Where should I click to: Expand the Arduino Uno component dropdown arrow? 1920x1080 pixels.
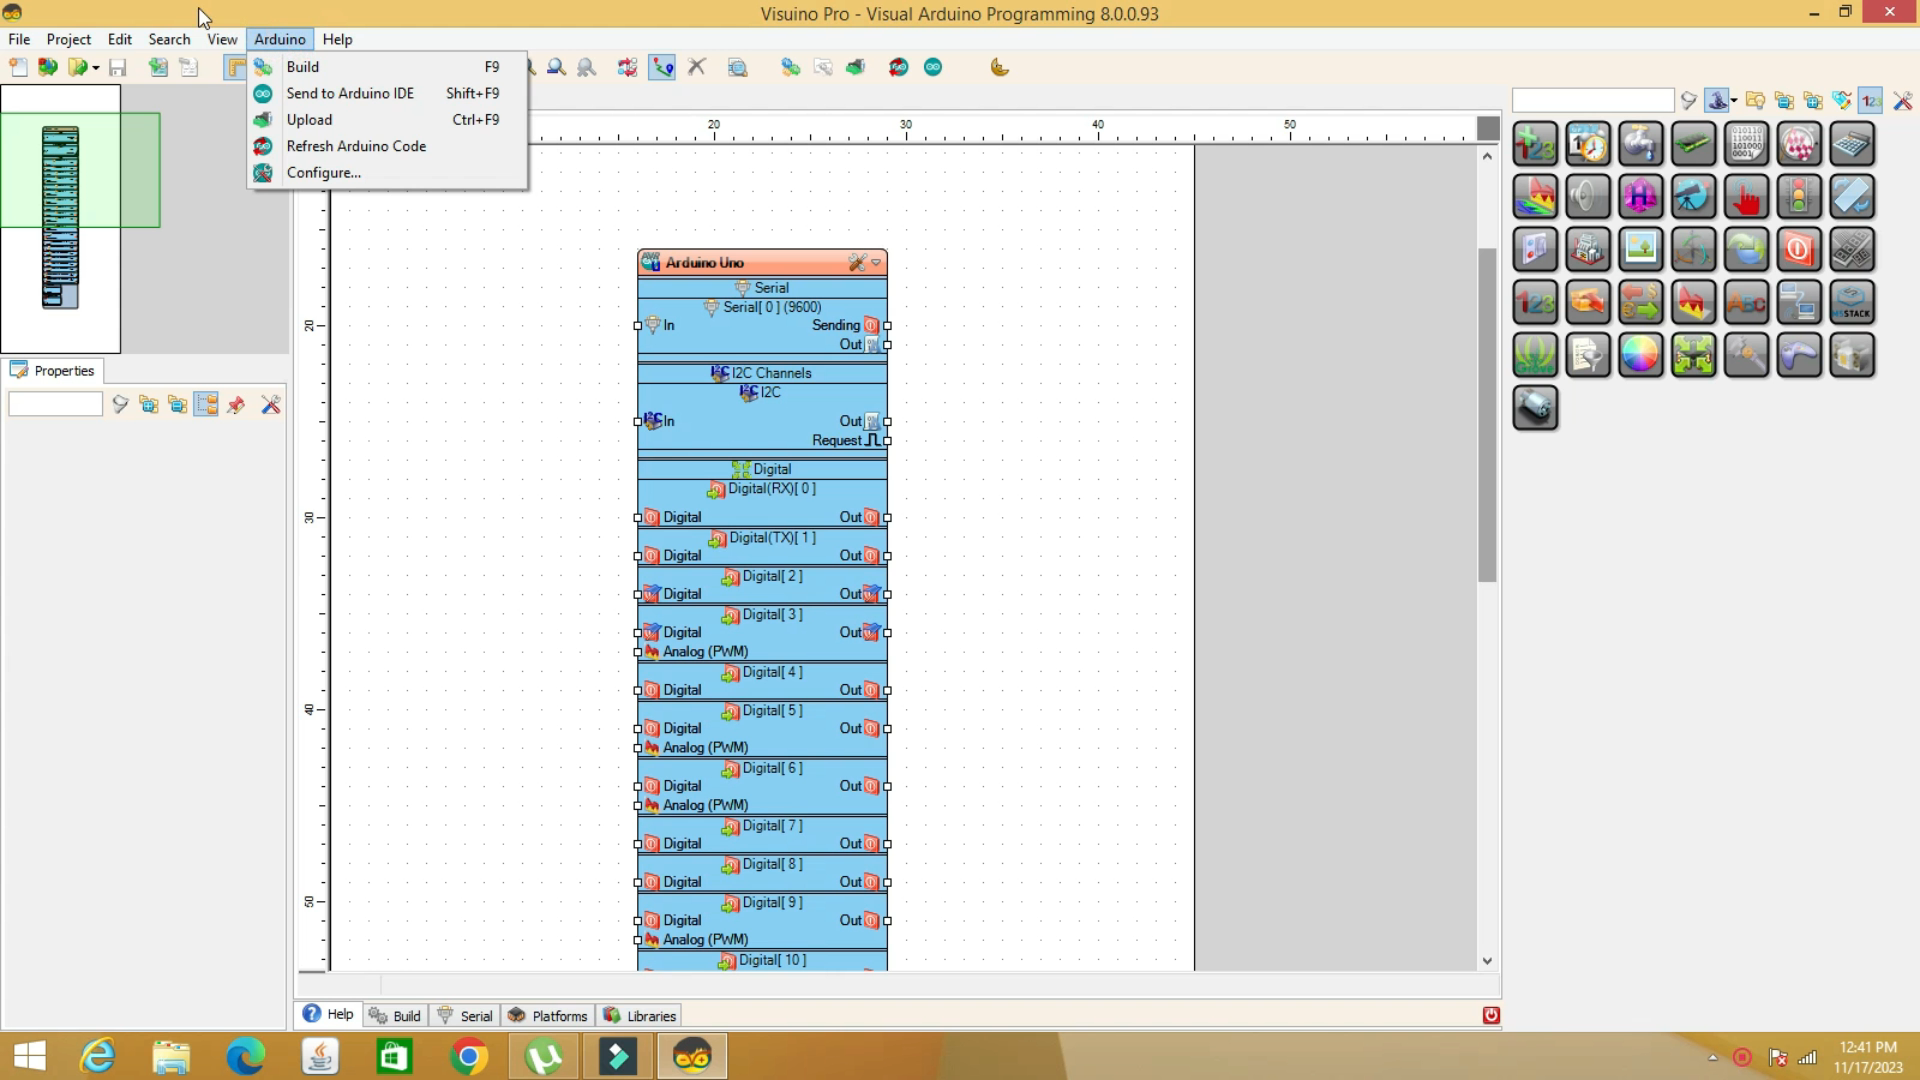coord(876,263)
